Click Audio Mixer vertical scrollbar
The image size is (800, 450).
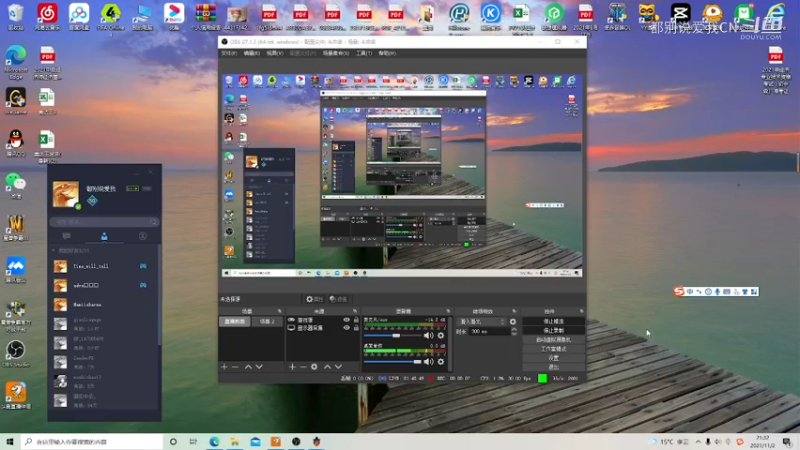click(449, 343)
